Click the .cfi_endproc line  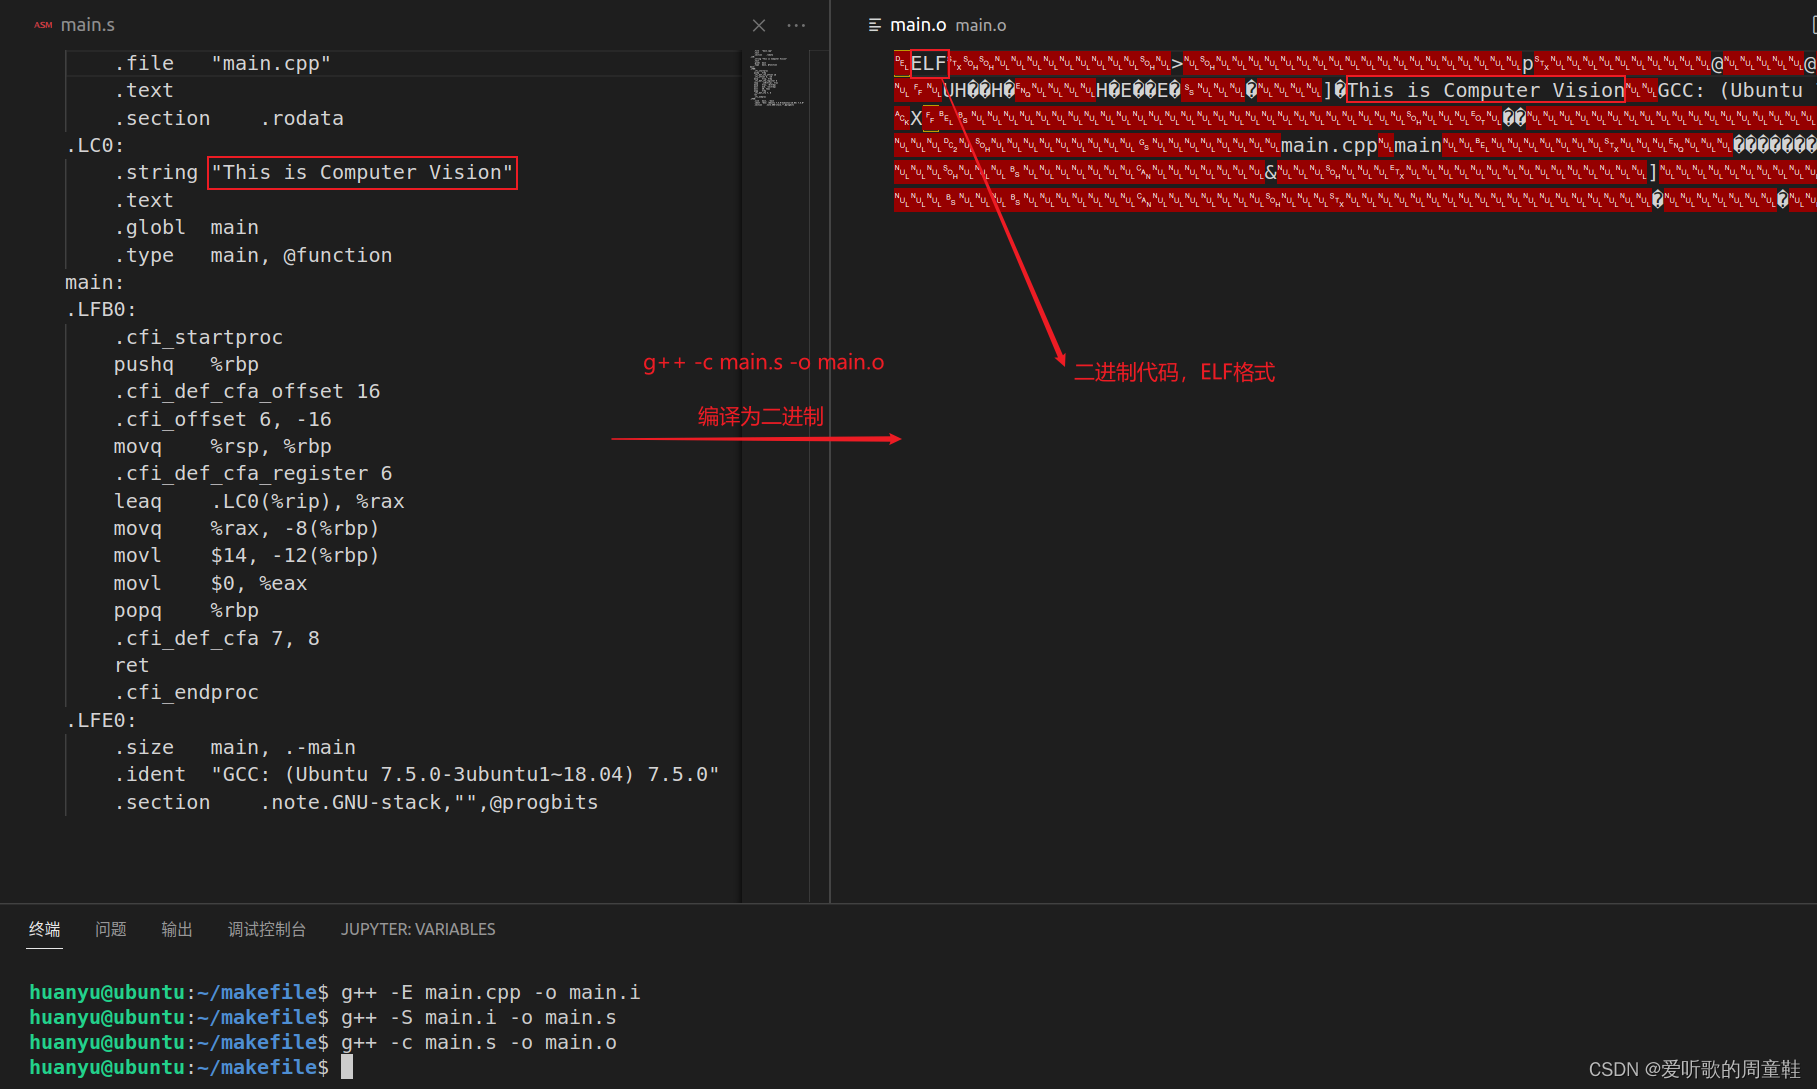point(186,692)
